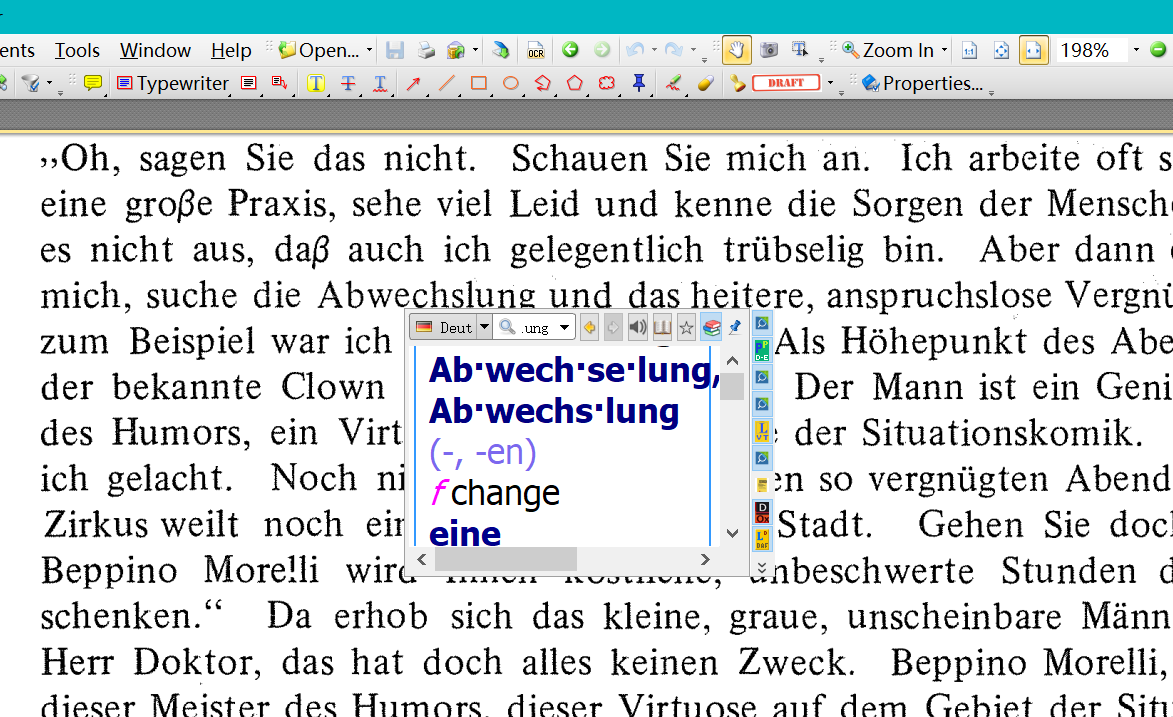
Task: Go to previous view with green back arrow
Action: pos(570,50)
